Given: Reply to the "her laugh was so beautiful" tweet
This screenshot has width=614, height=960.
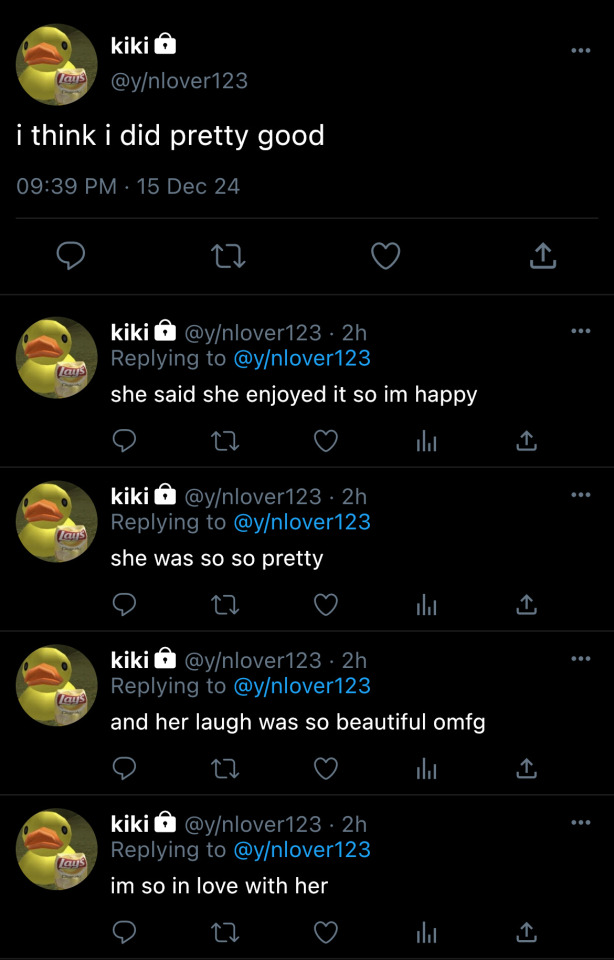Looking at the screenshot, I should point(124,768).
